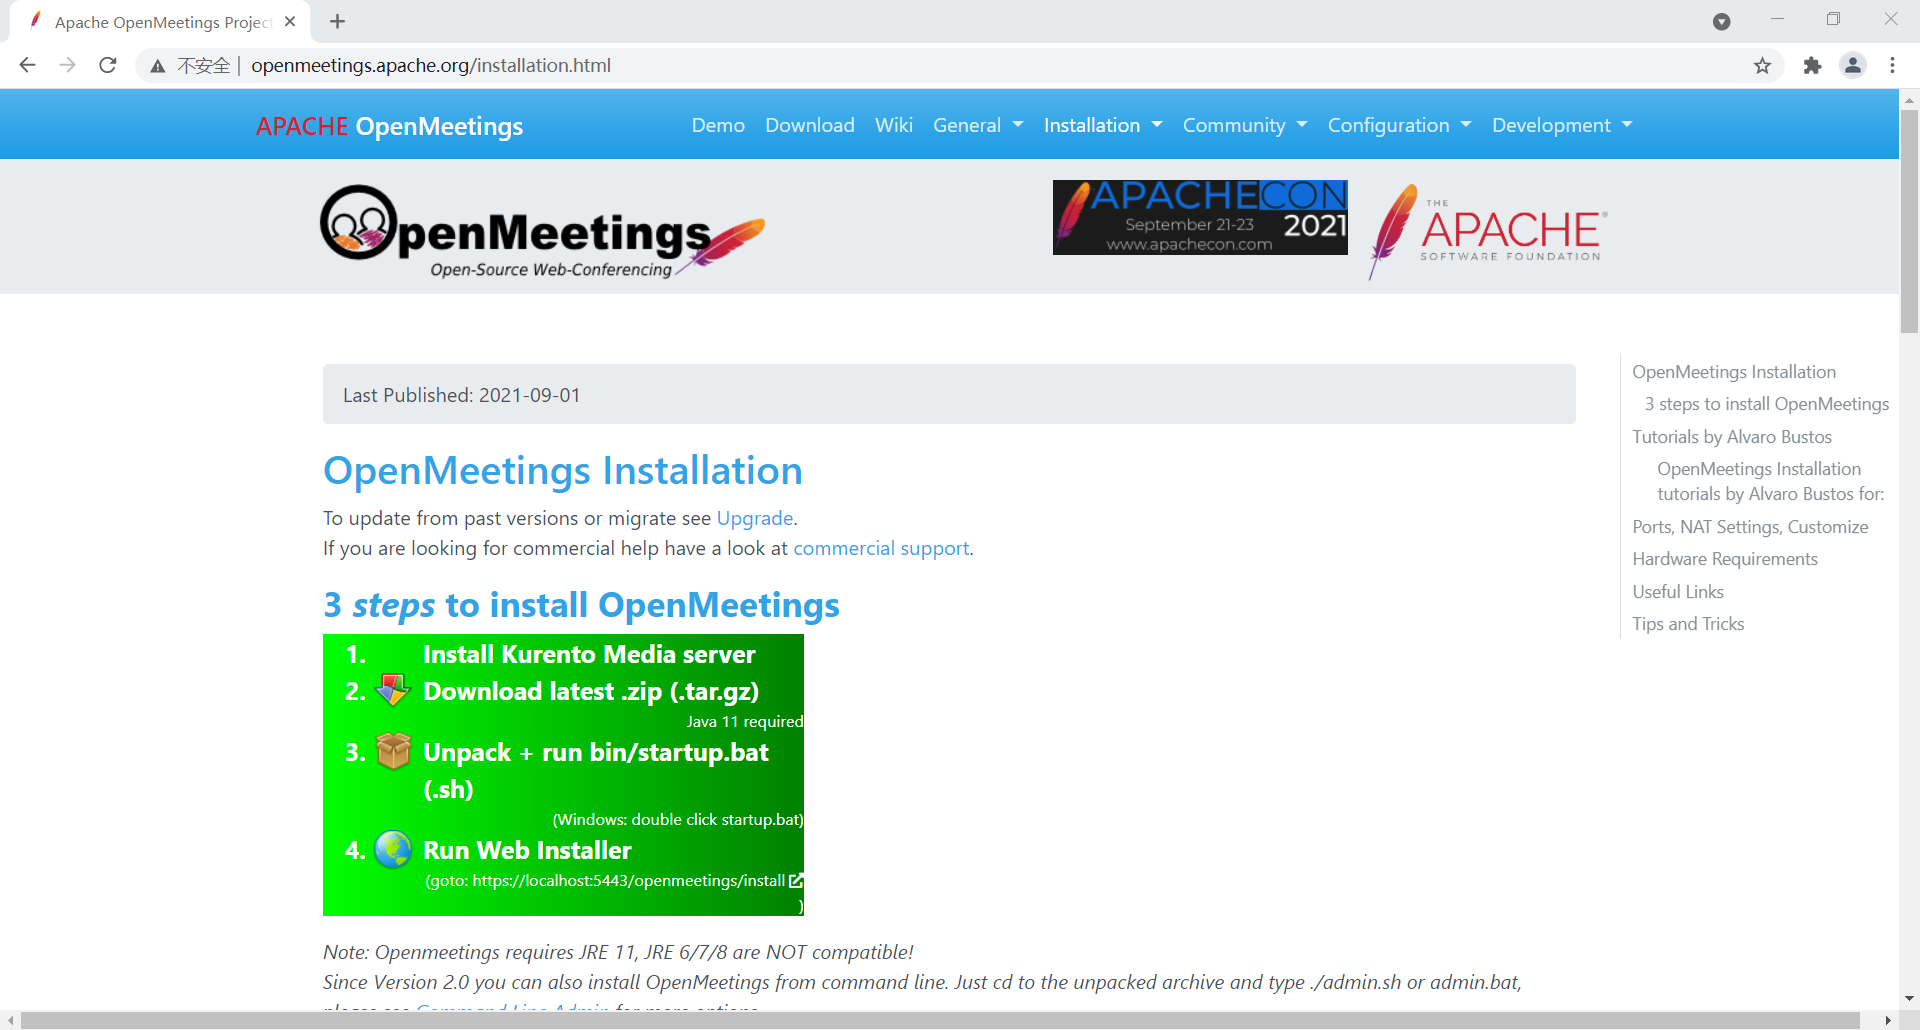
Task: Close the Apache OpenMeetings tab
Action: pos(290,21)
